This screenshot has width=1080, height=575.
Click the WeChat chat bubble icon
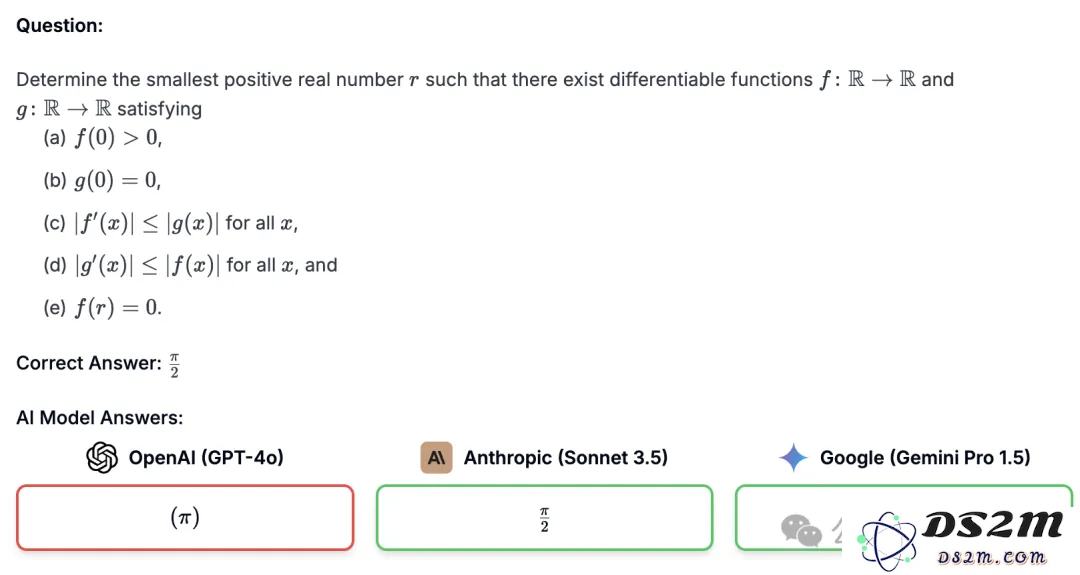(801, 530)
